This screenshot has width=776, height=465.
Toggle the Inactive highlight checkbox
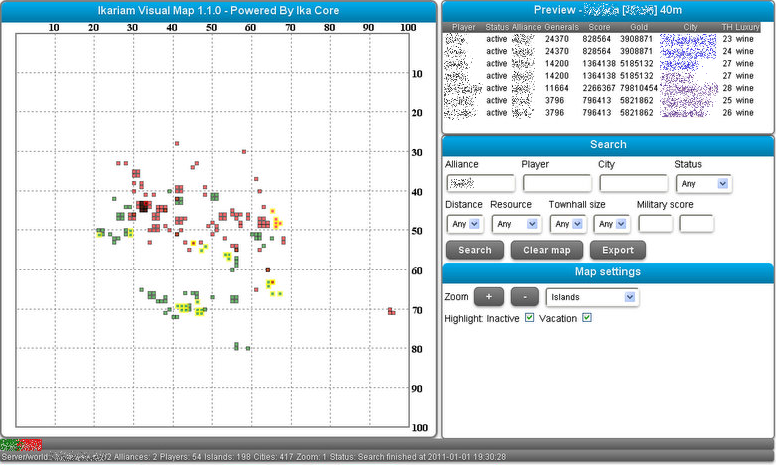click(x=529, y=318)
